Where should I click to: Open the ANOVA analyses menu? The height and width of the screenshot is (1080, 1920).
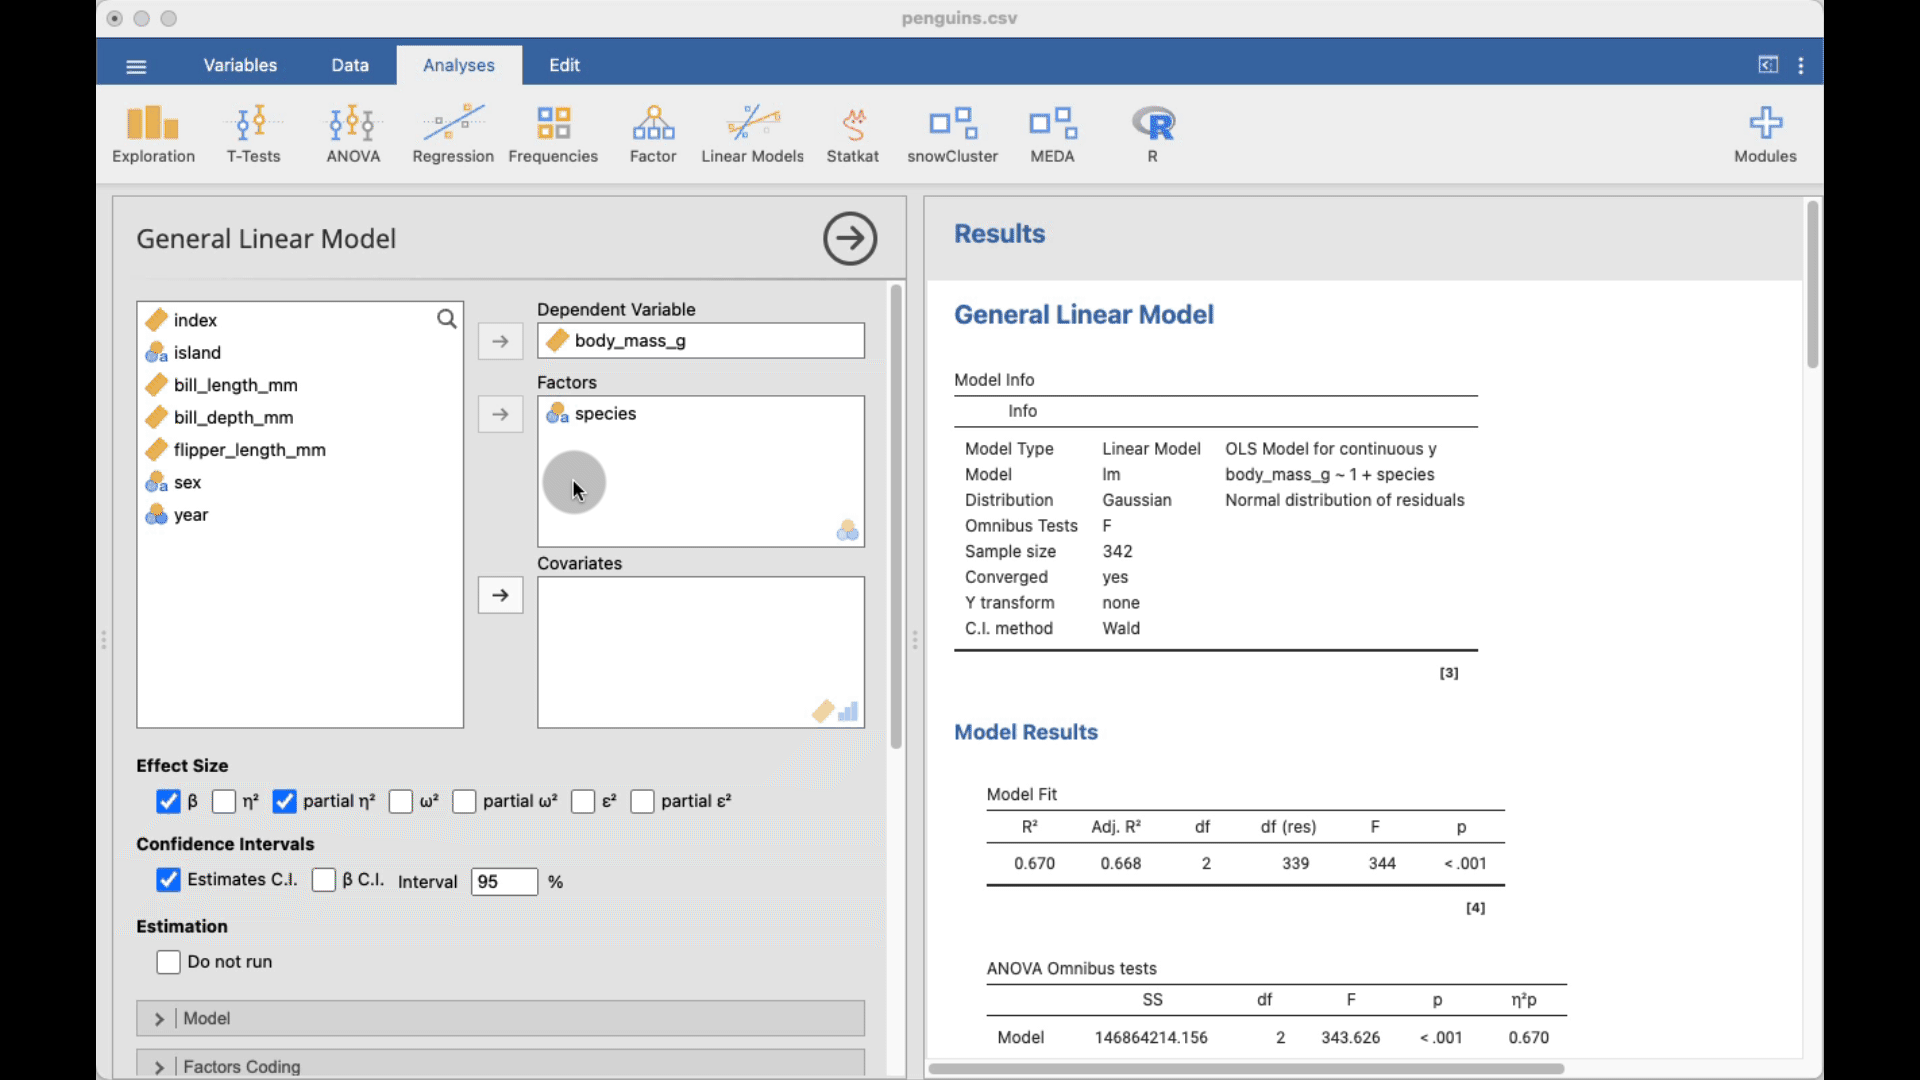tap(353, 134)
